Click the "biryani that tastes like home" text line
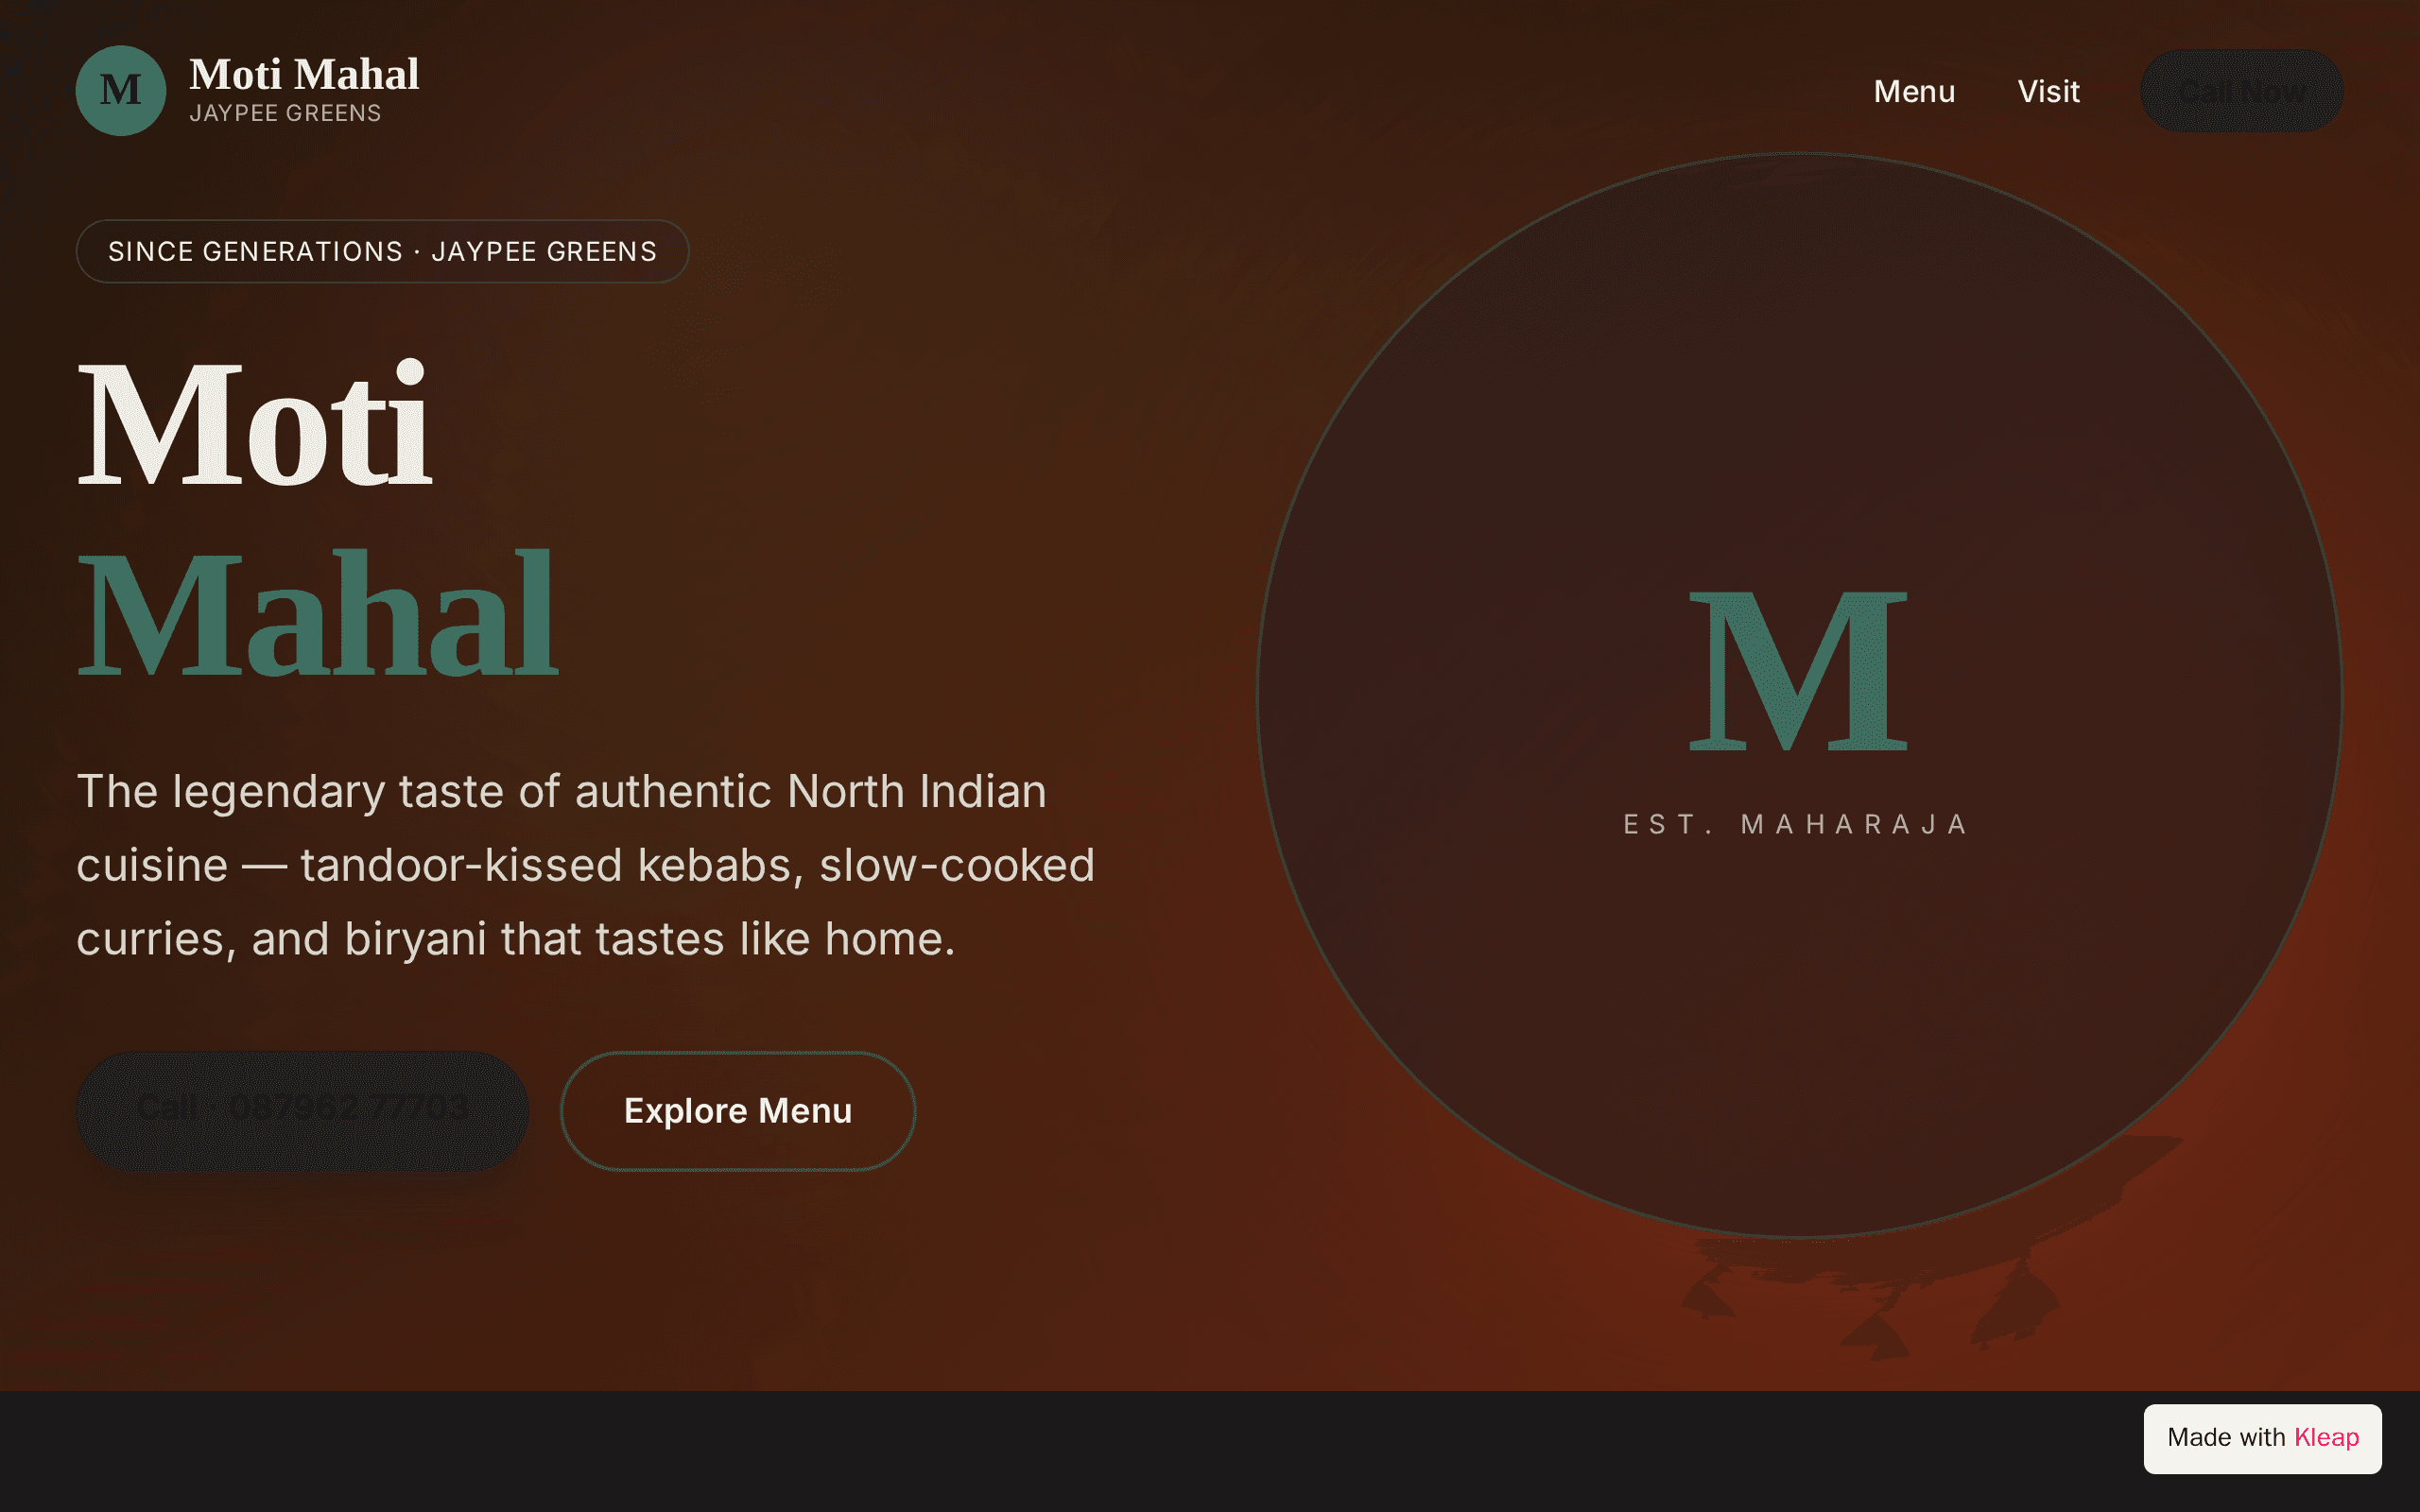Viewport: 2420px width, 1512px height. pos(650,939)
